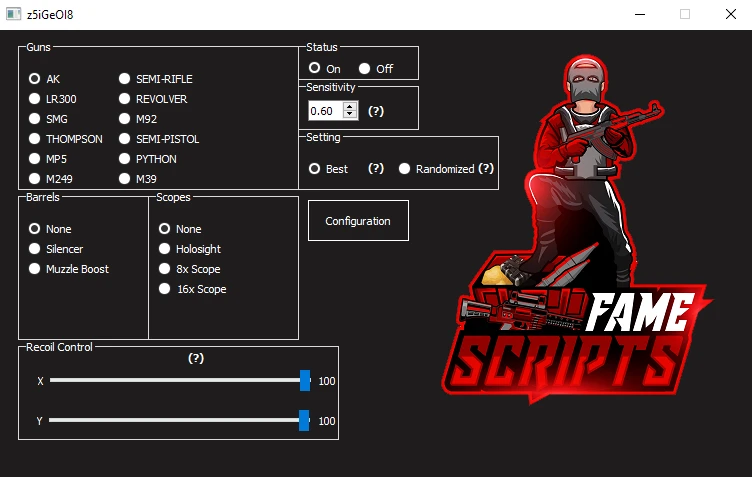Choose SMG from the Guns list
This screenshot has height=477, width=752.
pos(48,118)
